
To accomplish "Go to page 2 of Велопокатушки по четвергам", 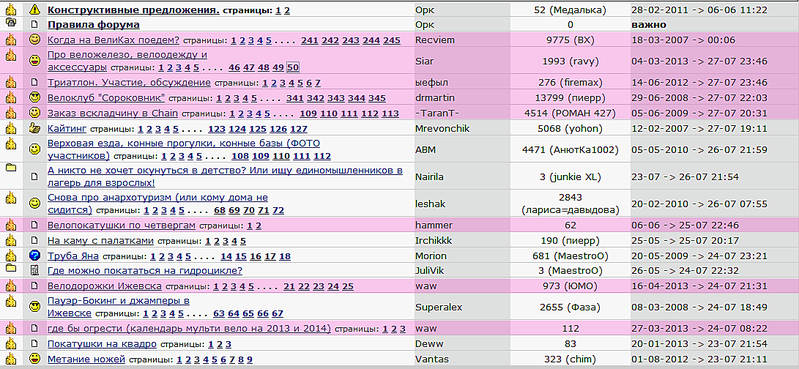I will pos(258,225).
